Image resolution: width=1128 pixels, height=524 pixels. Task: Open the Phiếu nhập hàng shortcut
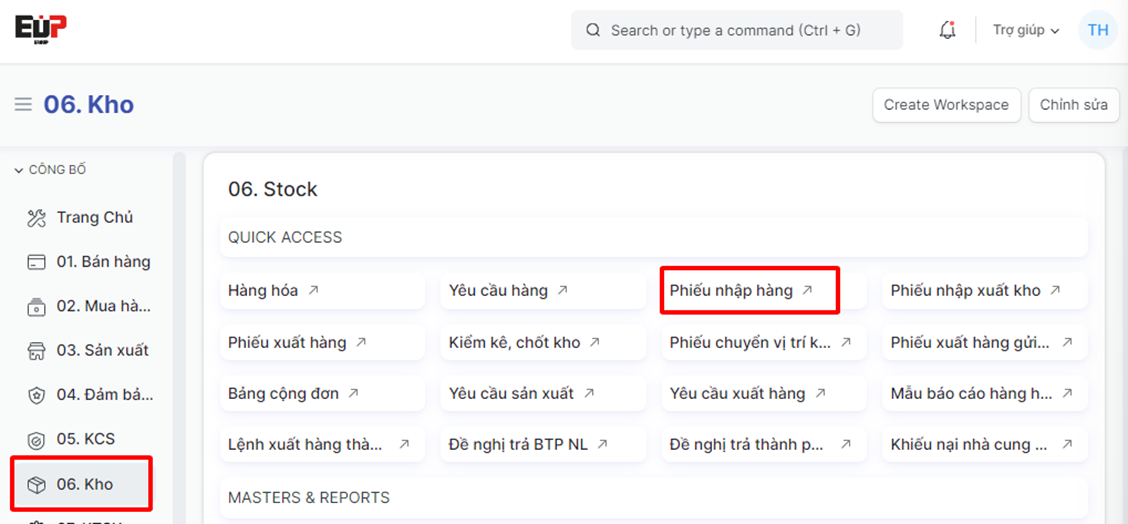click(741, 291)
